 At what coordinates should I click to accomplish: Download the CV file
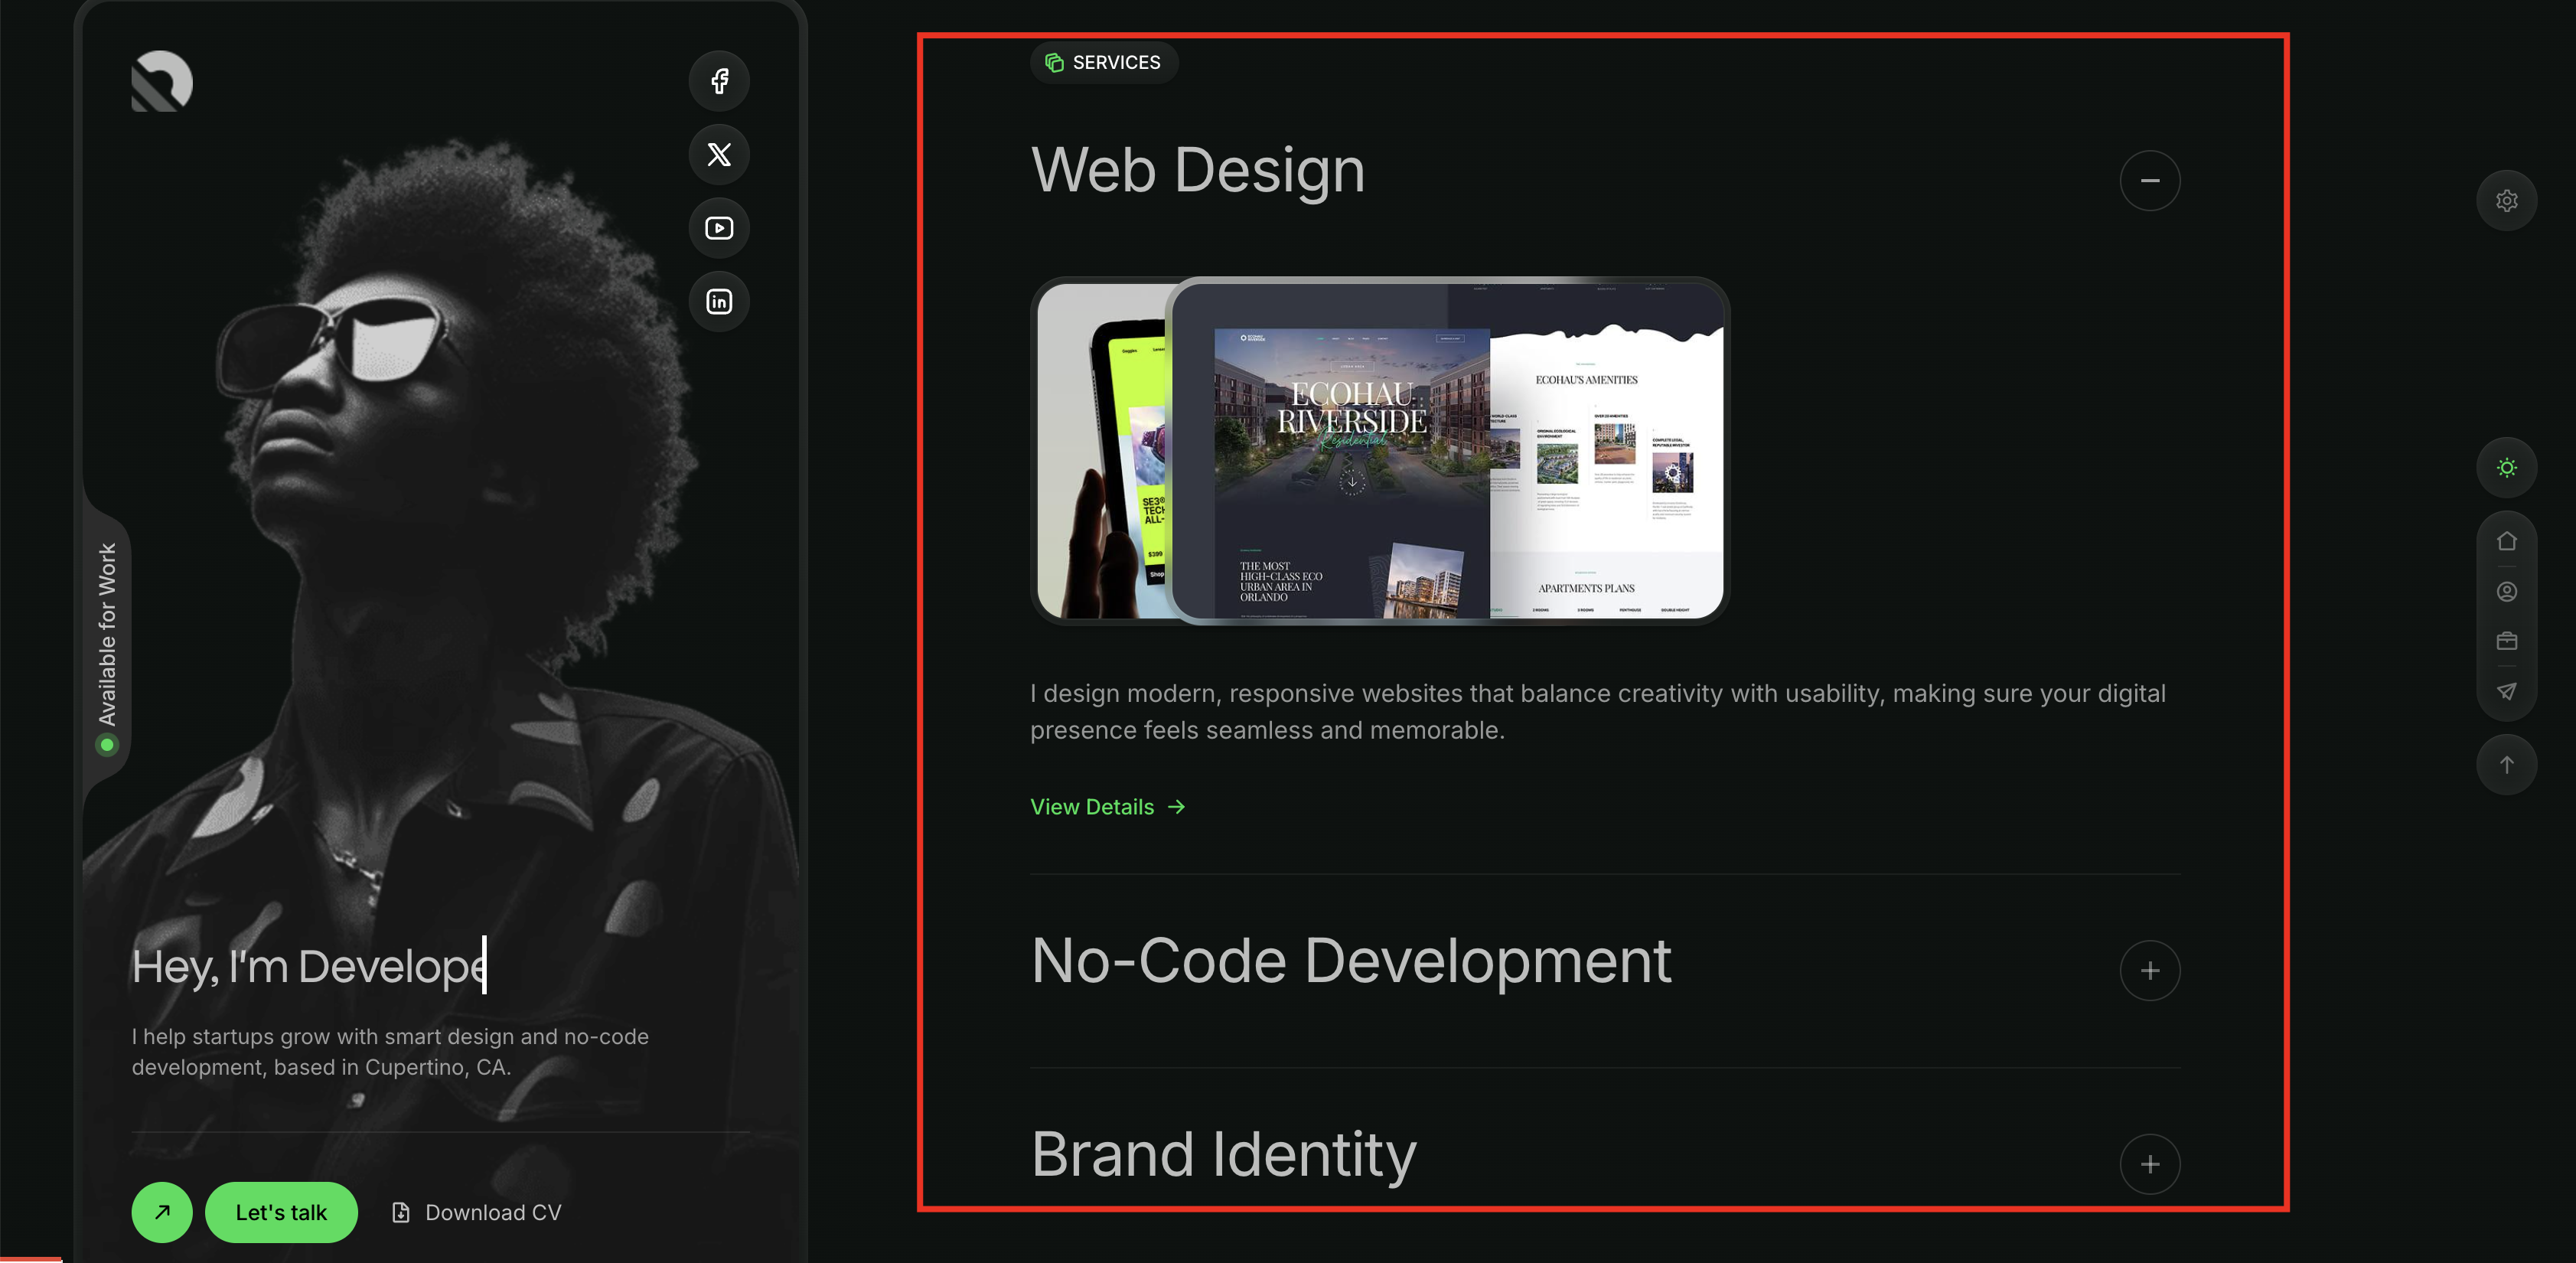477,1212
